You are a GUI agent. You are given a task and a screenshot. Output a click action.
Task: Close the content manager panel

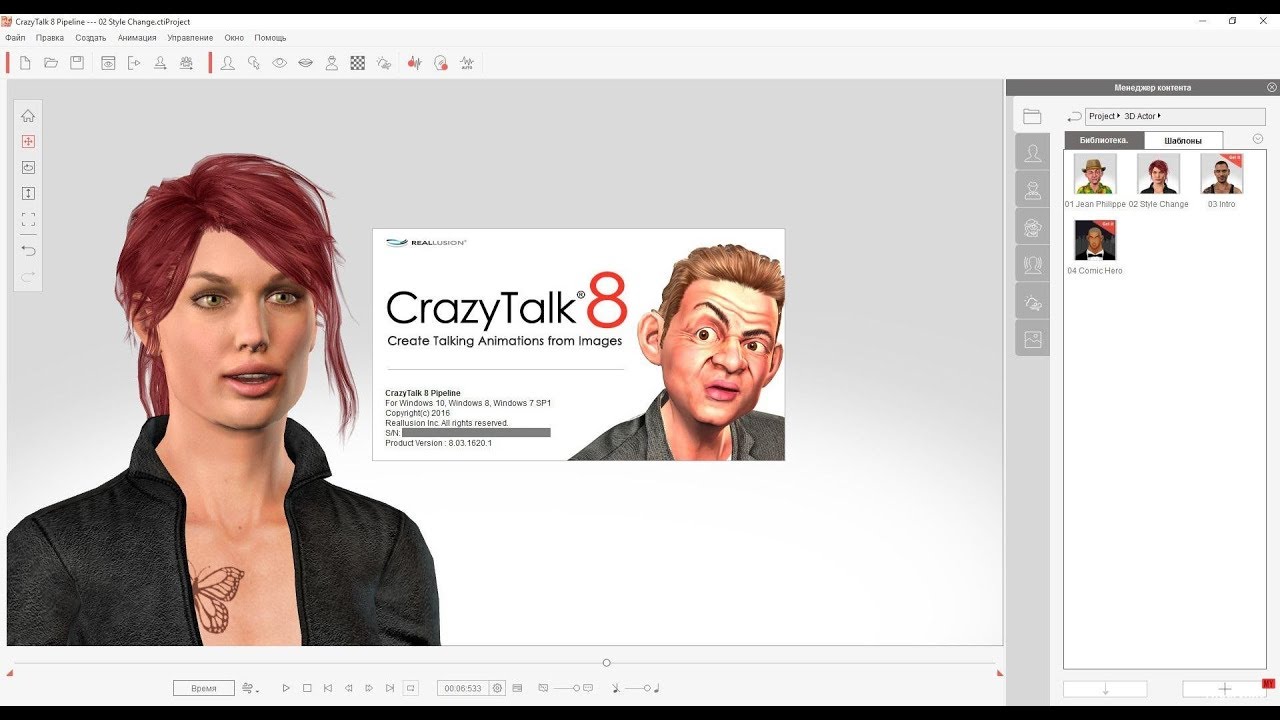click(1271, 88)
